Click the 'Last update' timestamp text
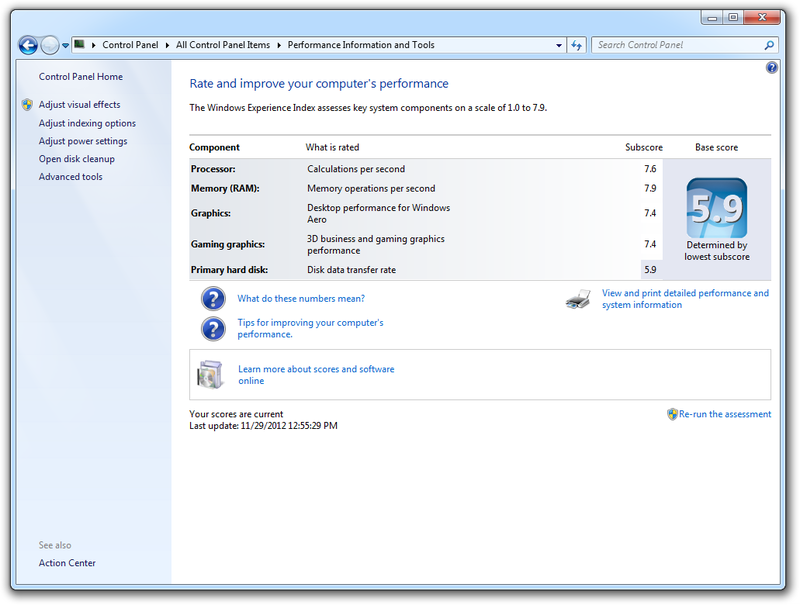This screenshot has width=800, height=605. coord(263,425)
